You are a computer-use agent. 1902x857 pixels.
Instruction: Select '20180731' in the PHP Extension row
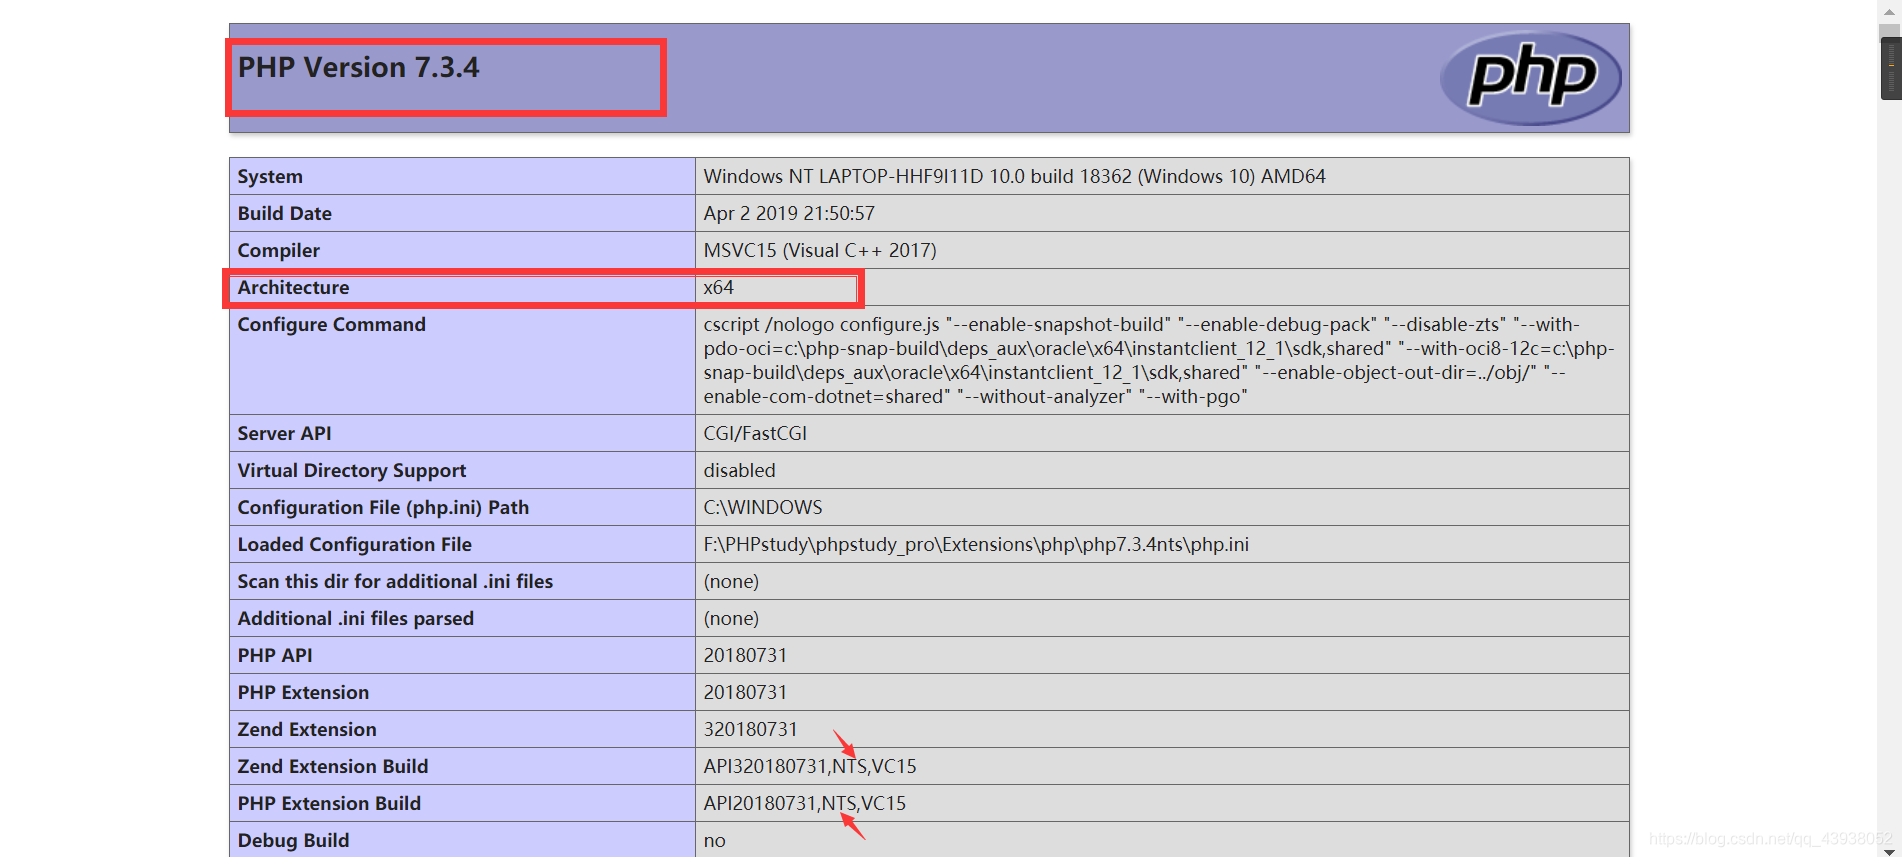click(x=745, y=692)
